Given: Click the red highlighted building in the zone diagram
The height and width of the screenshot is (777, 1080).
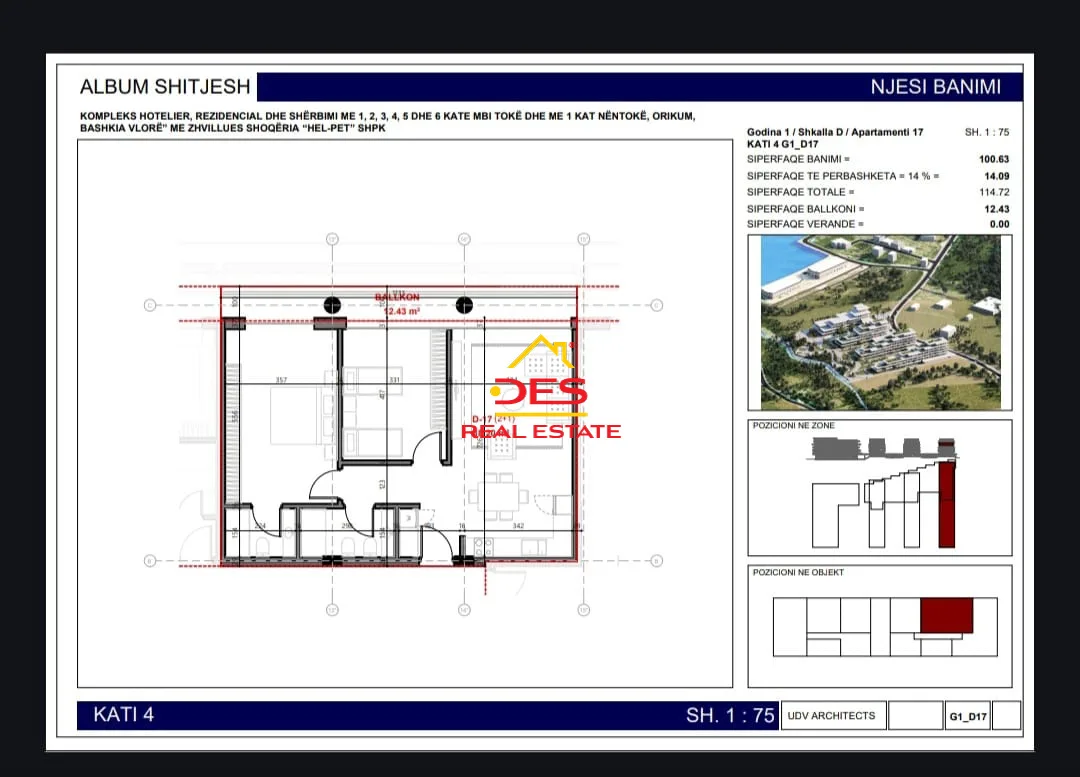Looking at the screenshot, I should click(x=947, y=504).
